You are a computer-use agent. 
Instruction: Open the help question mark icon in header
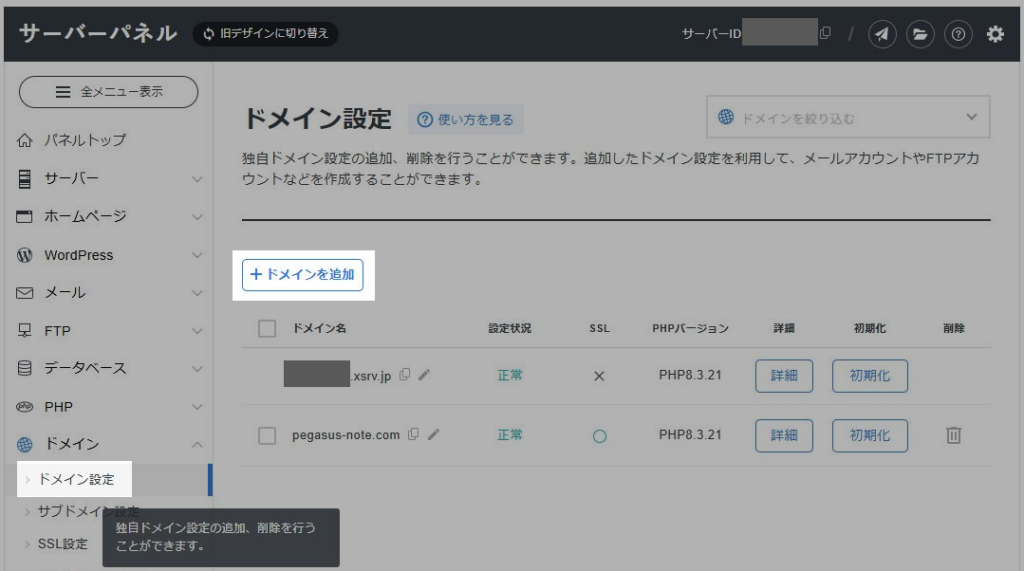pos(958,34)
